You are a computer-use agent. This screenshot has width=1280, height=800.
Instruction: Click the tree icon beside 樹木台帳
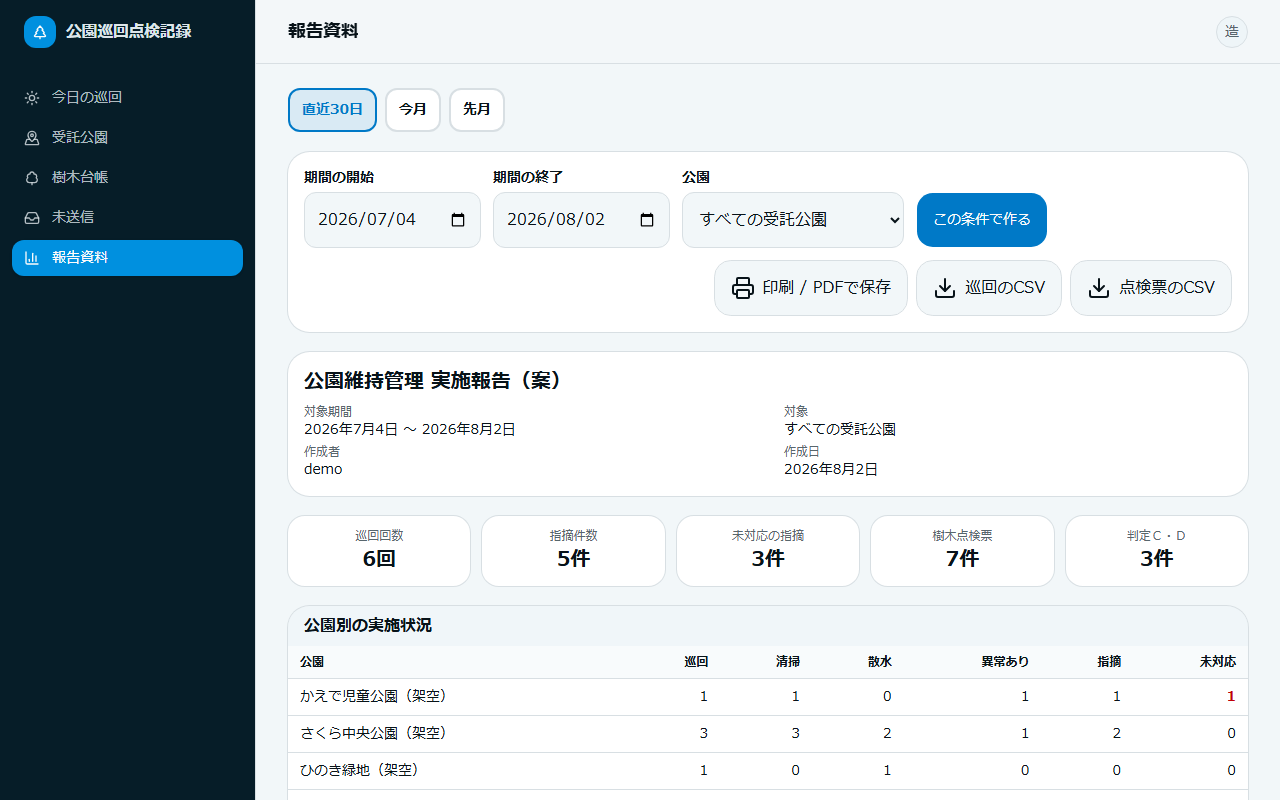click(x=32, y=178)
